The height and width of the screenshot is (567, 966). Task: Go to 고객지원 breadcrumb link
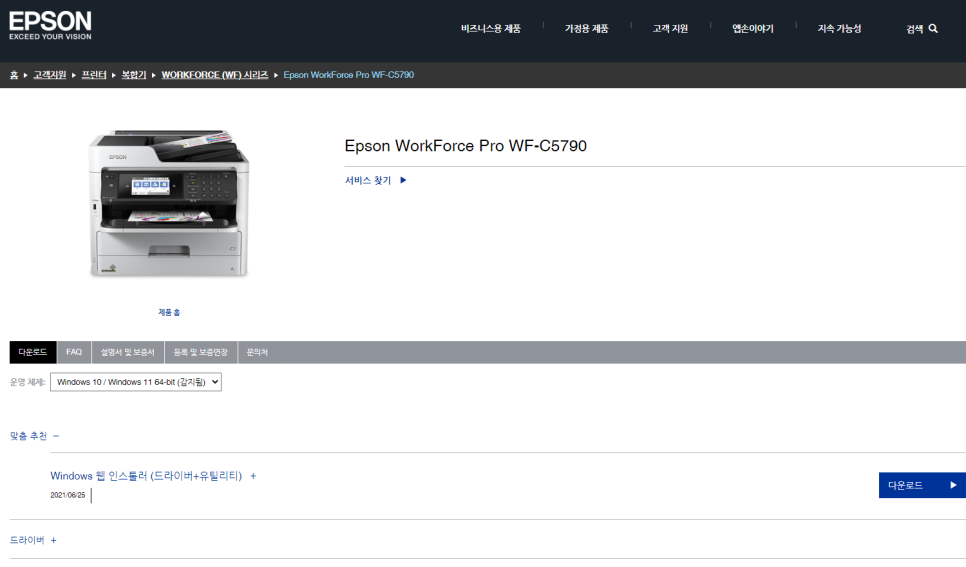coord(49,75)
